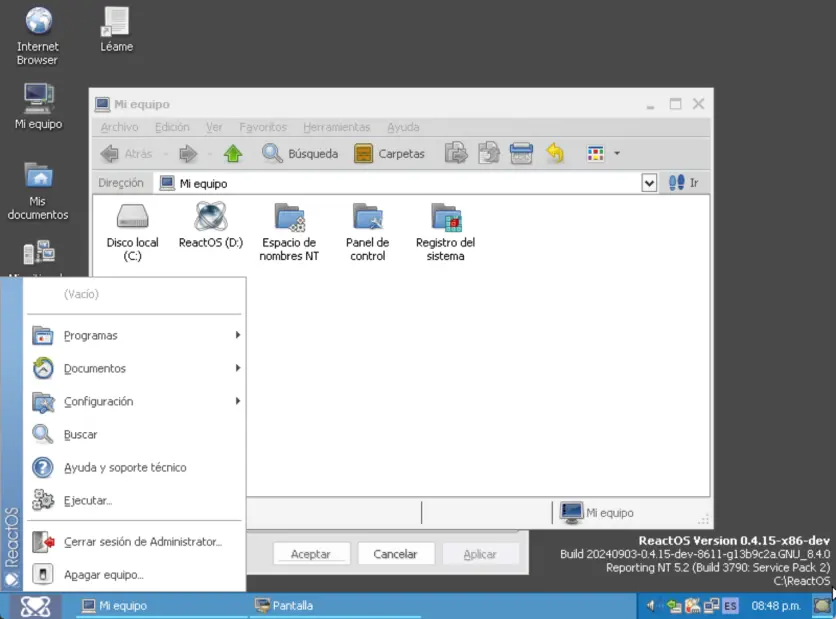Choose Apagar equipo... in start menu
Screen dimensions: 836x619
[x=136, y=575]
